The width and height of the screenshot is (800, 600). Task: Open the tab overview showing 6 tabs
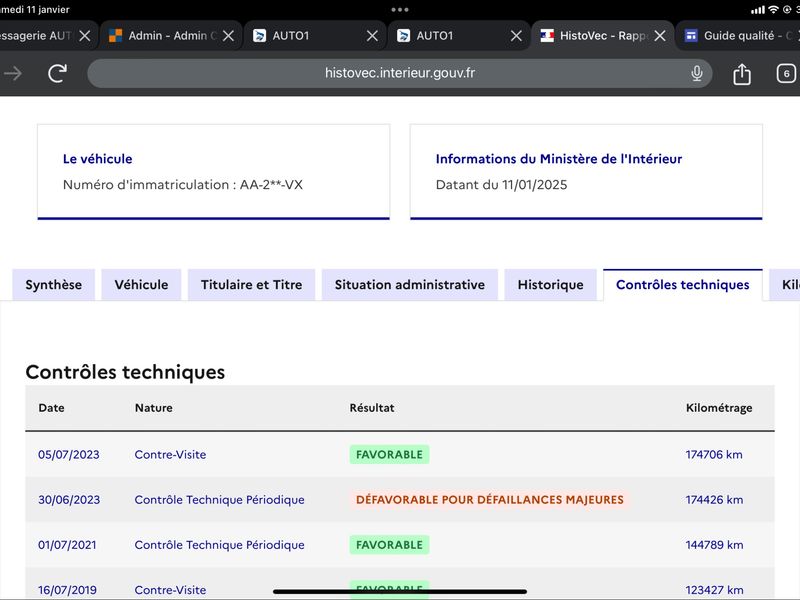point(786,73)
